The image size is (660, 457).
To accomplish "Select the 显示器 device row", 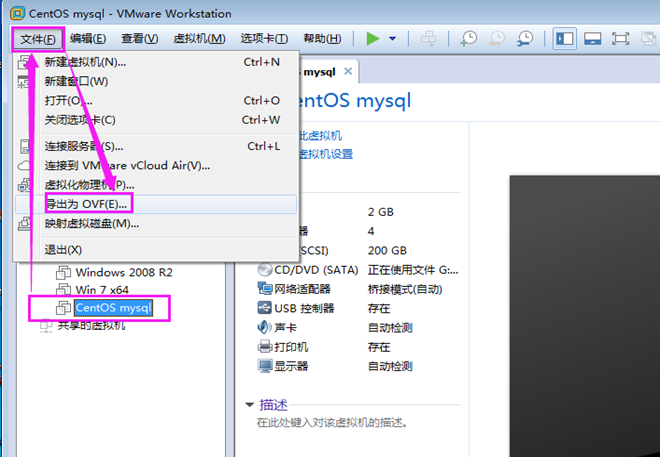I will click(358, 367).
